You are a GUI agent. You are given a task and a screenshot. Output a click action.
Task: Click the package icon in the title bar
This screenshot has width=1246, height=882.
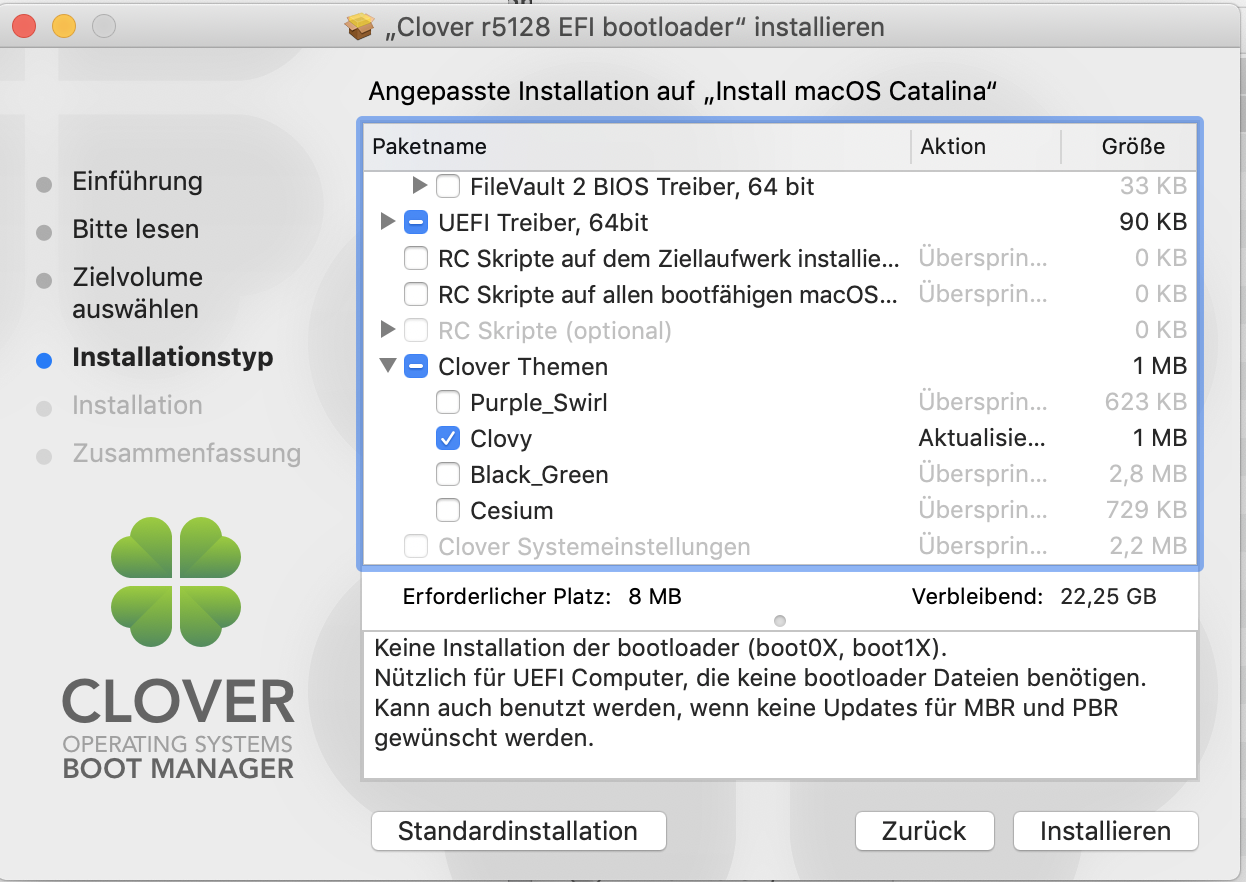(360, 26)
